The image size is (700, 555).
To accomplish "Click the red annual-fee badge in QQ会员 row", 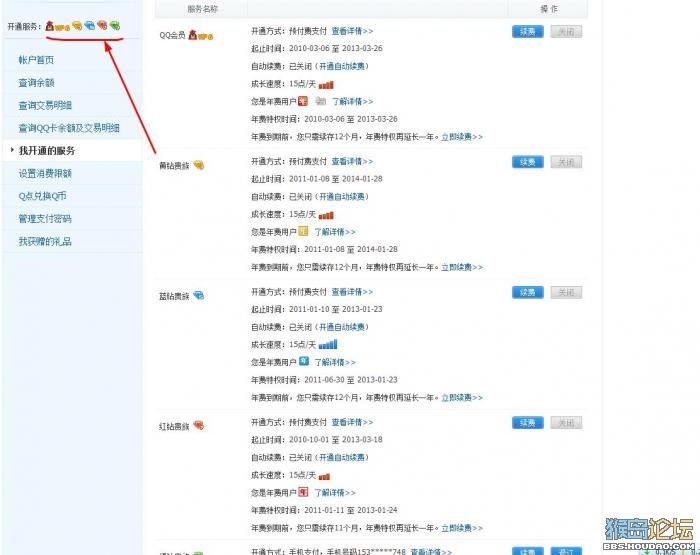I will 303,101.
